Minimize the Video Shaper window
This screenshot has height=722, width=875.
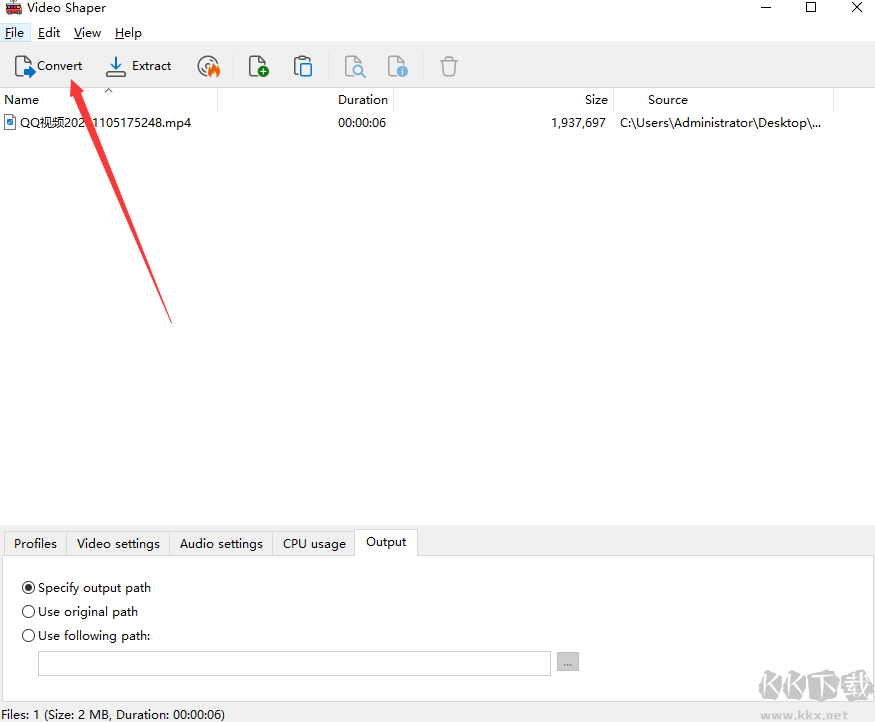(766, 7)
